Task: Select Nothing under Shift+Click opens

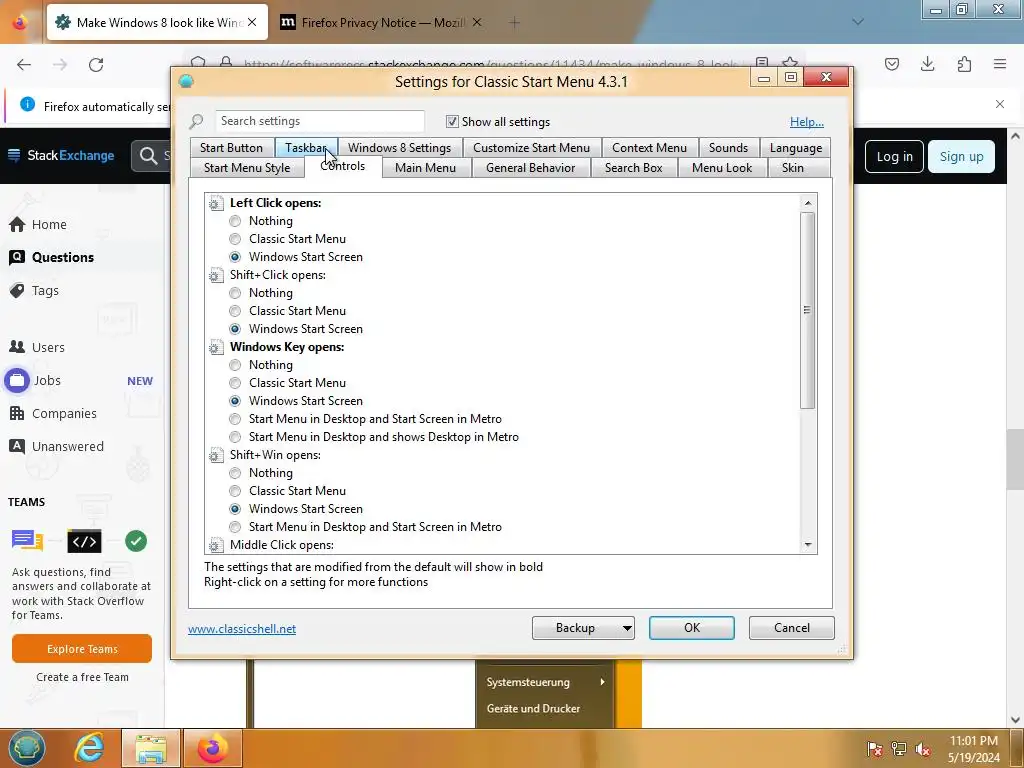Action: (x=235, y=293)
